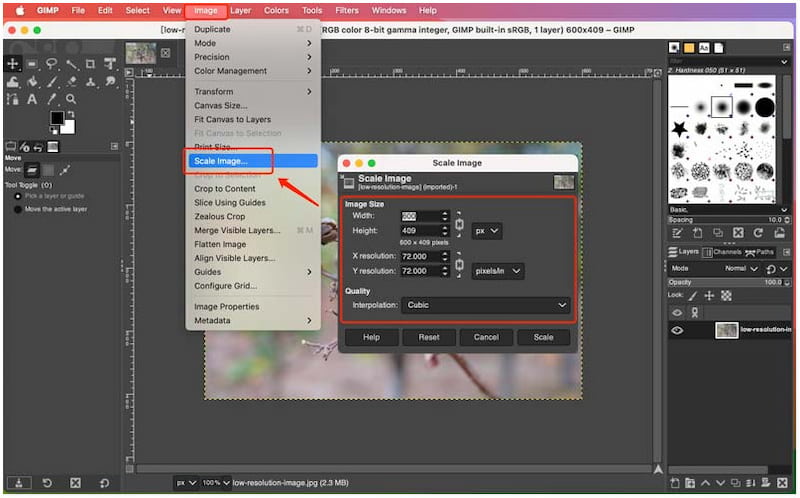
Task: Click the Reset button in Scale dialog
Action: click(x=428, y=337)
